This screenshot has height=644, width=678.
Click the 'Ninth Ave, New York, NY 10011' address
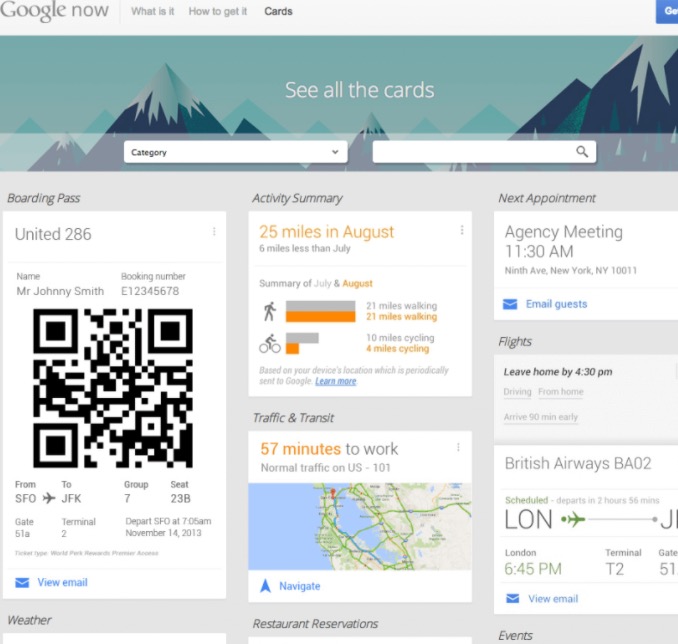571,271
